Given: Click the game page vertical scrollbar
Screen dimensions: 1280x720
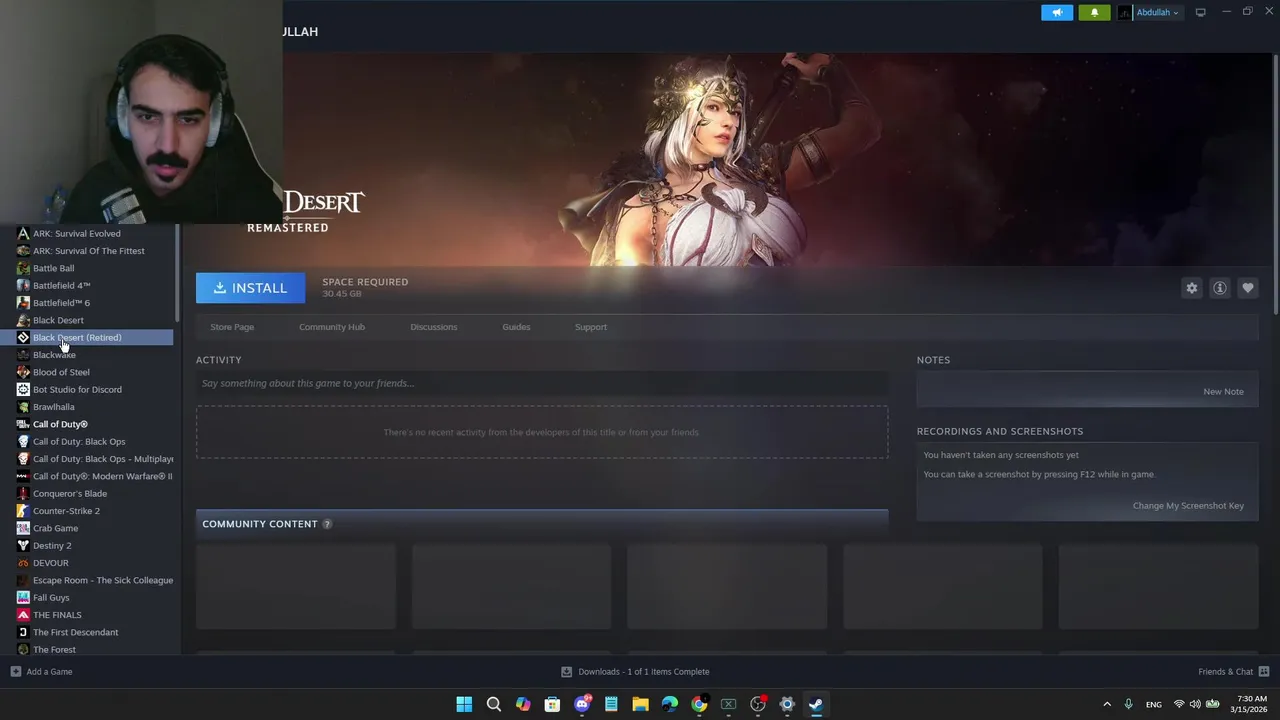Looking at the screenshot, I should [1275, 185].
